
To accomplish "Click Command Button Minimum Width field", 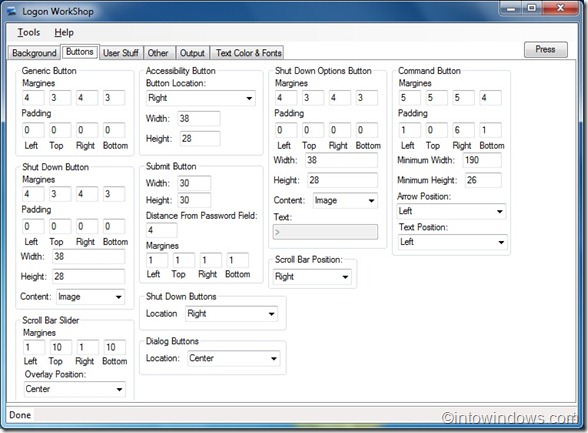I will (x=482, y=160).
